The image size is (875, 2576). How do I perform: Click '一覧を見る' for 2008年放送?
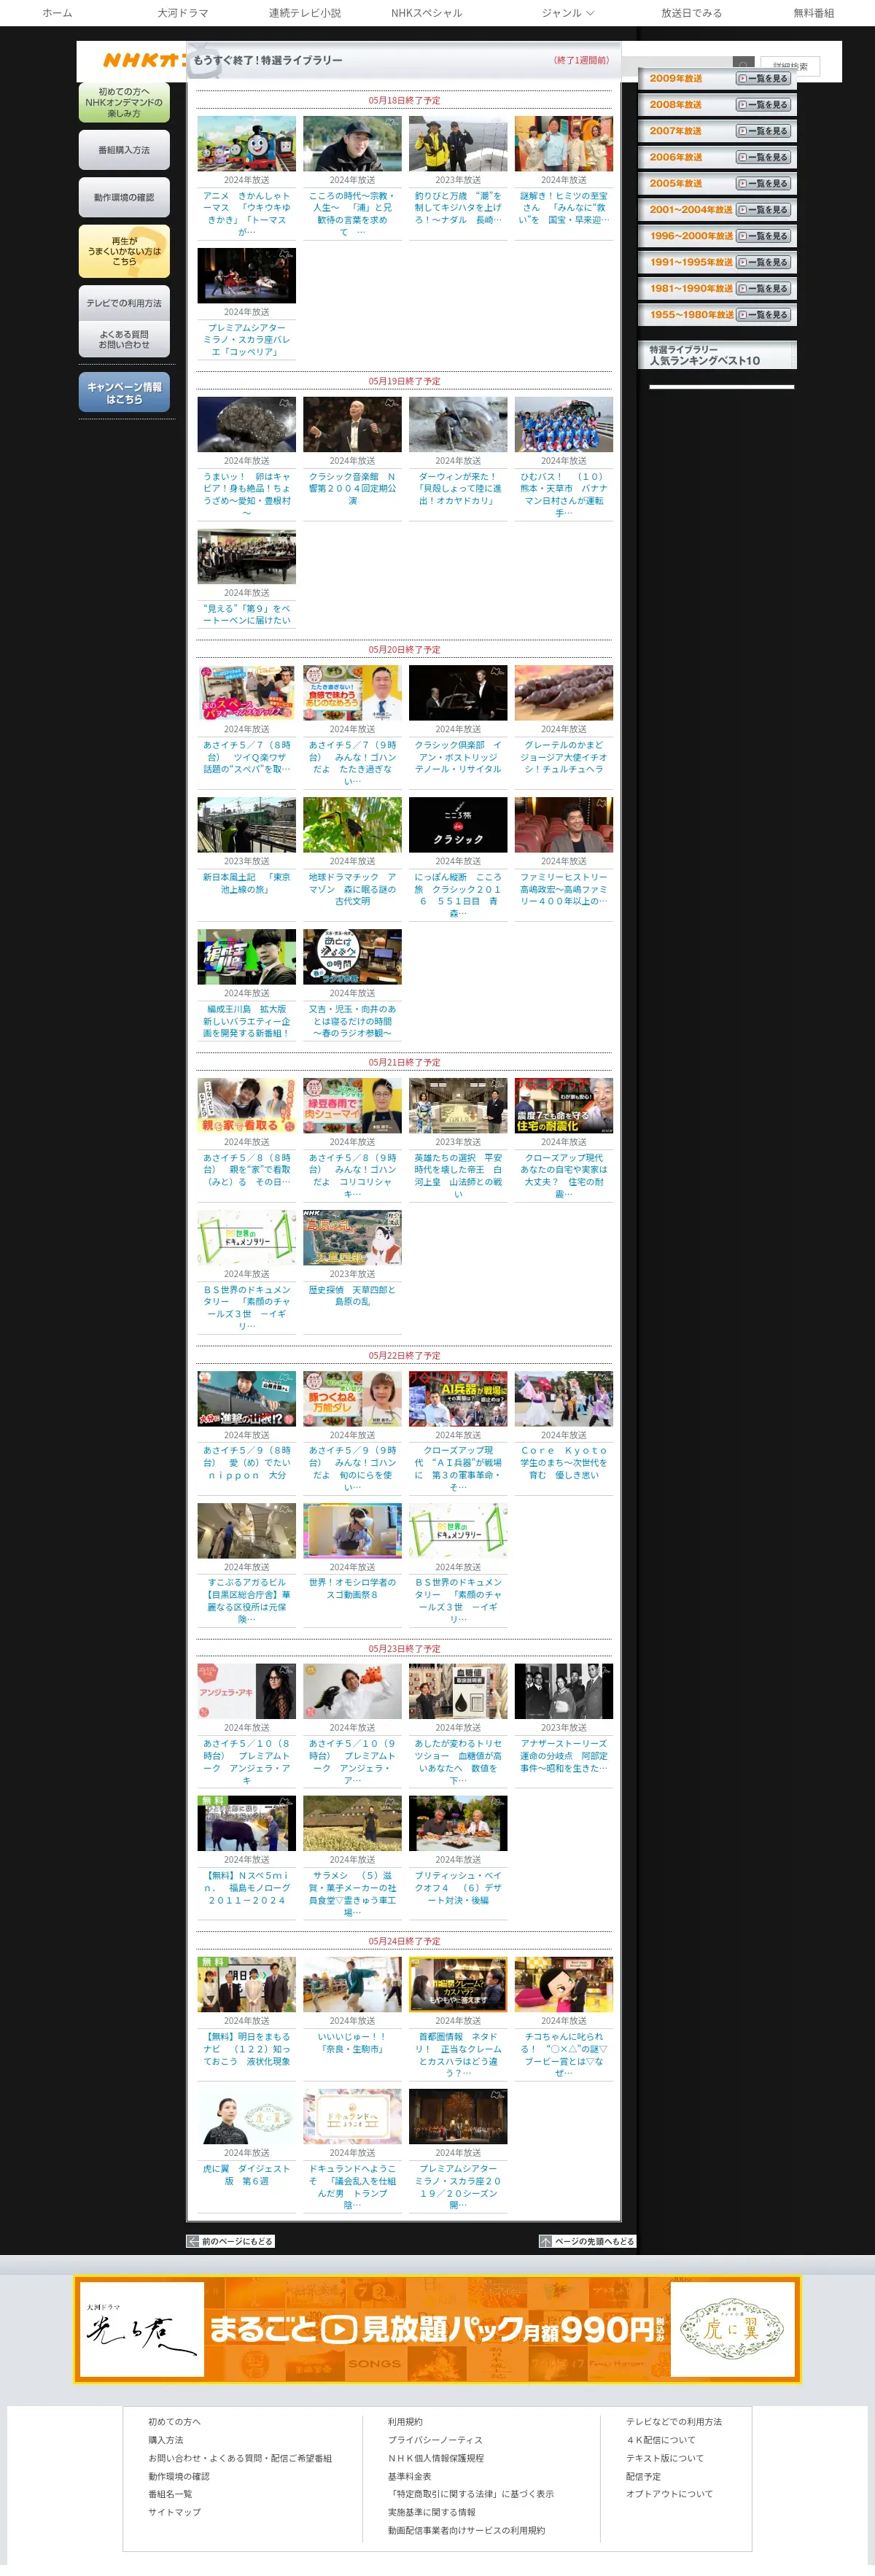(x=764, y=105)
